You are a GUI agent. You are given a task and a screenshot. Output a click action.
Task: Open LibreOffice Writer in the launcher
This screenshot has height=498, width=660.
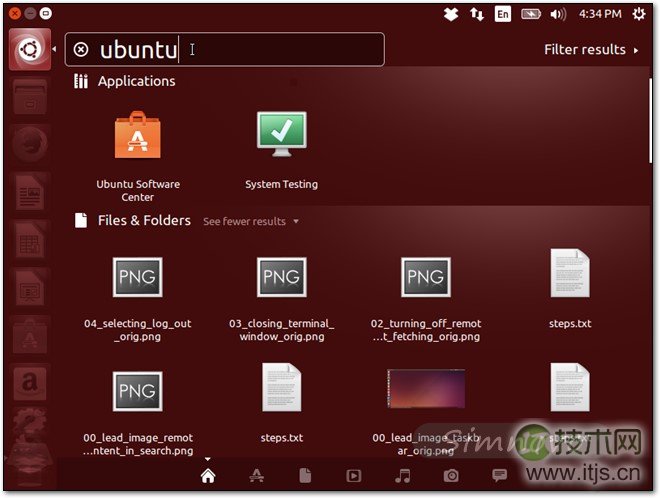click(x=29, y=192)
